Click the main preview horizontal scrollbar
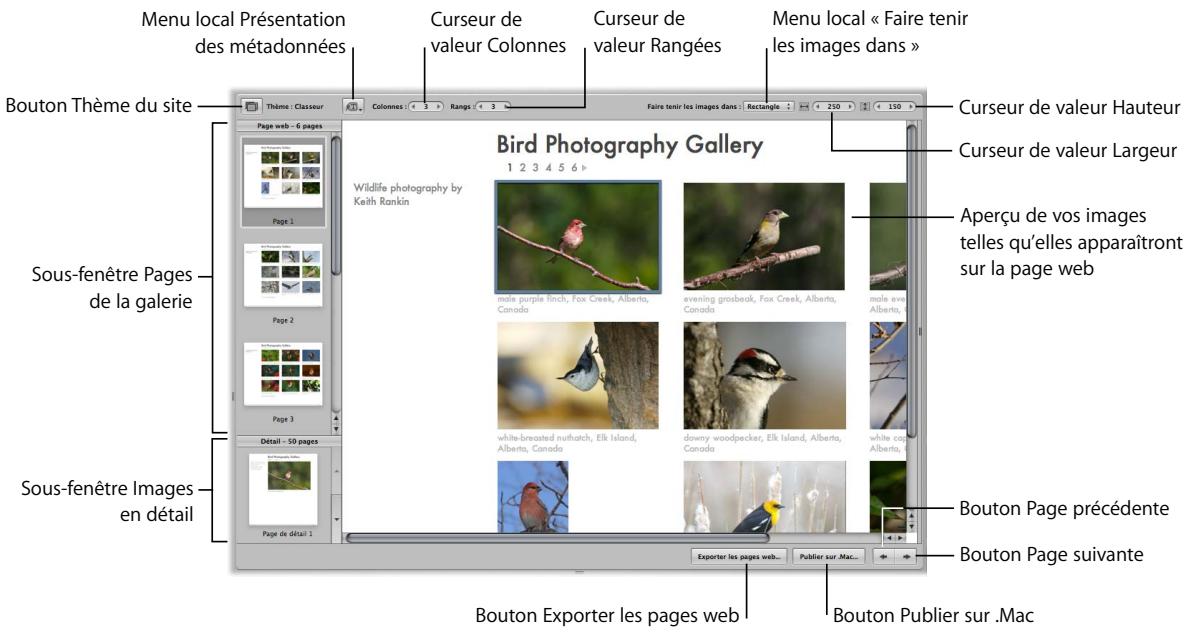Screen dimensions: 1187x634 [x=558, y=538]
